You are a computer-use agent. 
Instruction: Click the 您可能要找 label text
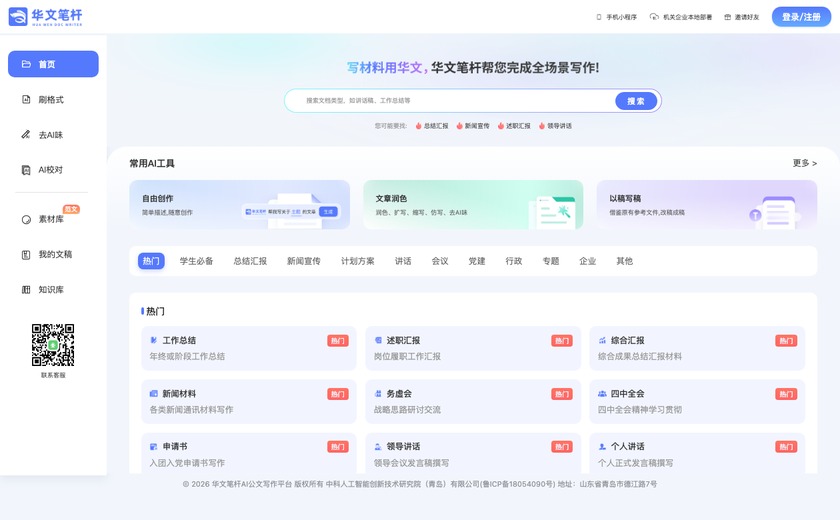click(x=391, y=126)
